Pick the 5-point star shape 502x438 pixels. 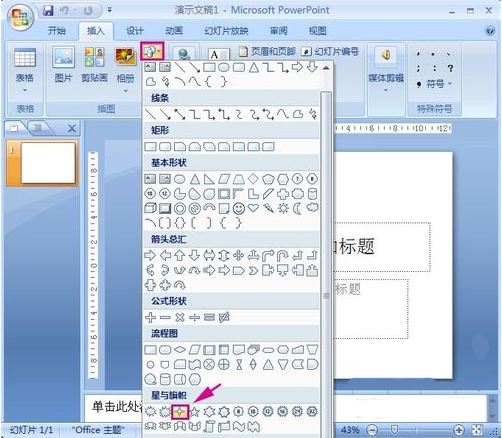pos(195,412)
